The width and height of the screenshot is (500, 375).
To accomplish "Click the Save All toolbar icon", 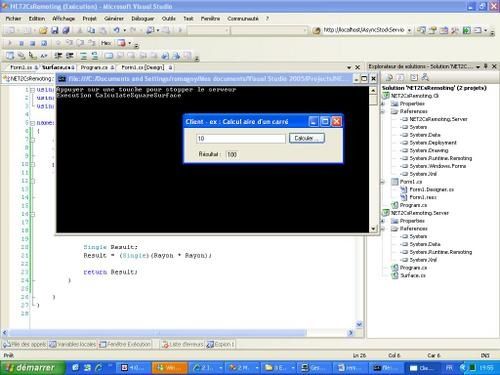I will (66, 30).
